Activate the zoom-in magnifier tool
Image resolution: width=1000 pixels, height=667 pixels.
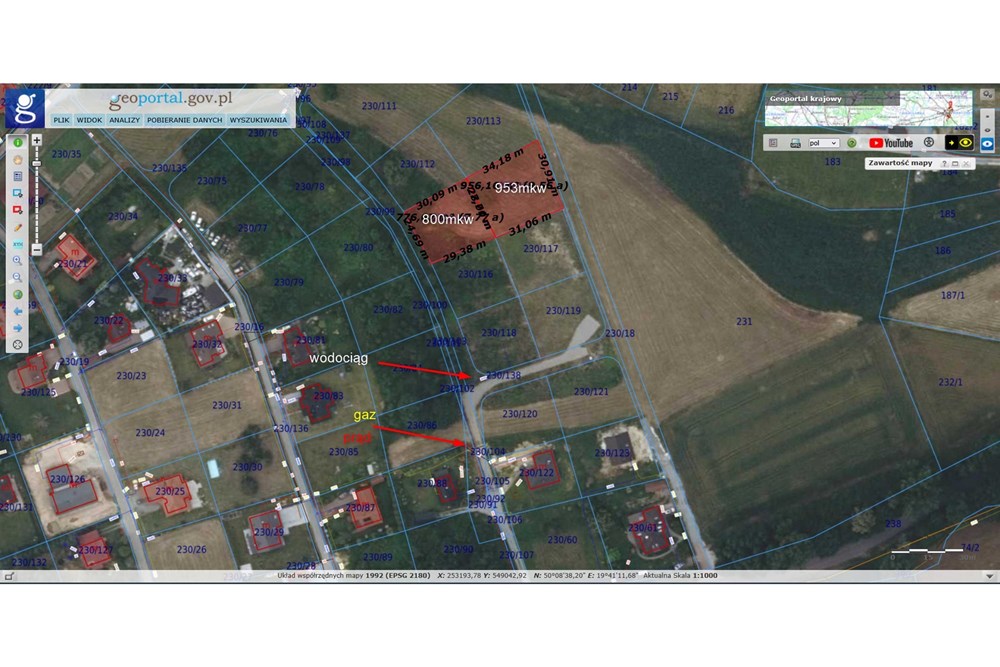coord(17,260)
